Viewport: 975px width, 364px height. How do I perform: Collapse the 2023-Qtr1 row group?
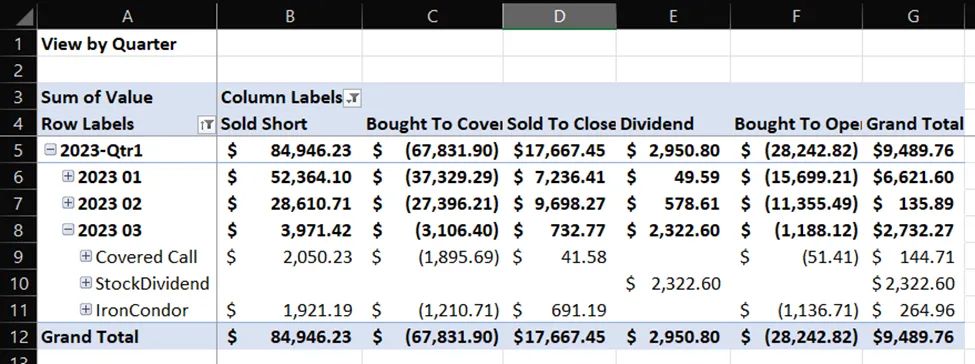[x=49, y=151]
